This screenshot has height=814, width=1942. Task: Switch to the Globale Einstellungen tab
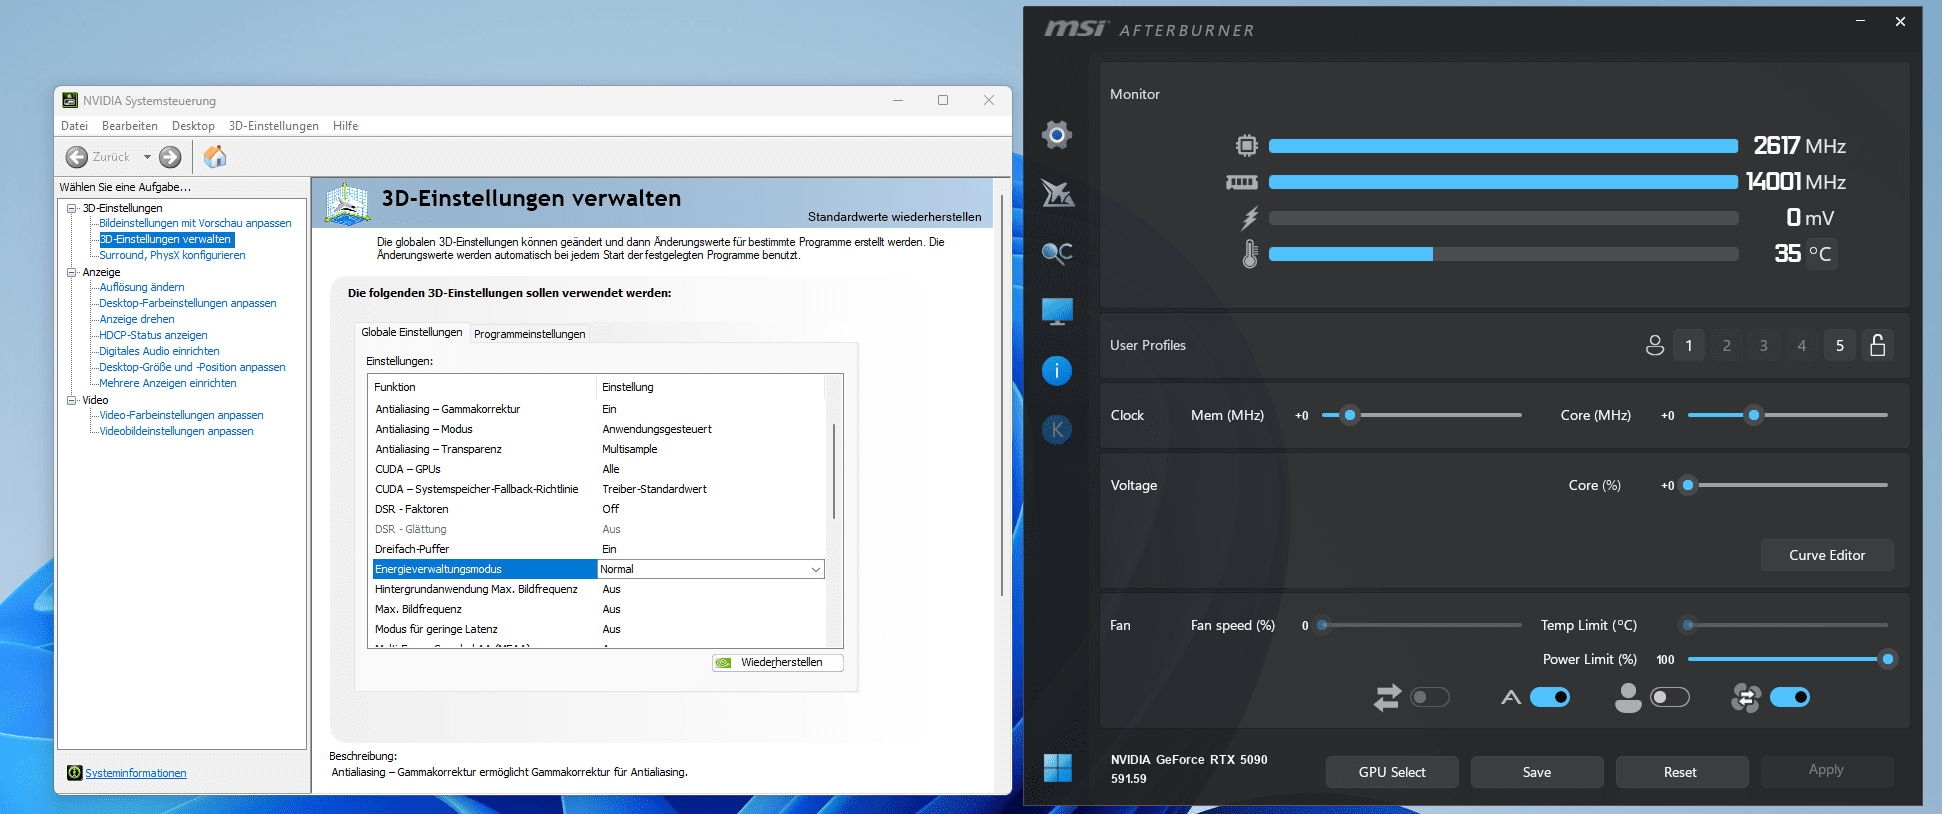412,332
